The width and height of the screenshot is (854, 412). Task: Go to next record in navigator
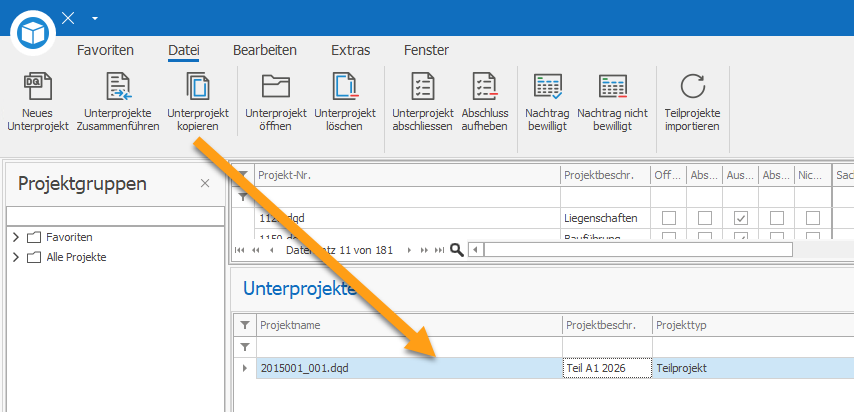[x=408, y=250]
